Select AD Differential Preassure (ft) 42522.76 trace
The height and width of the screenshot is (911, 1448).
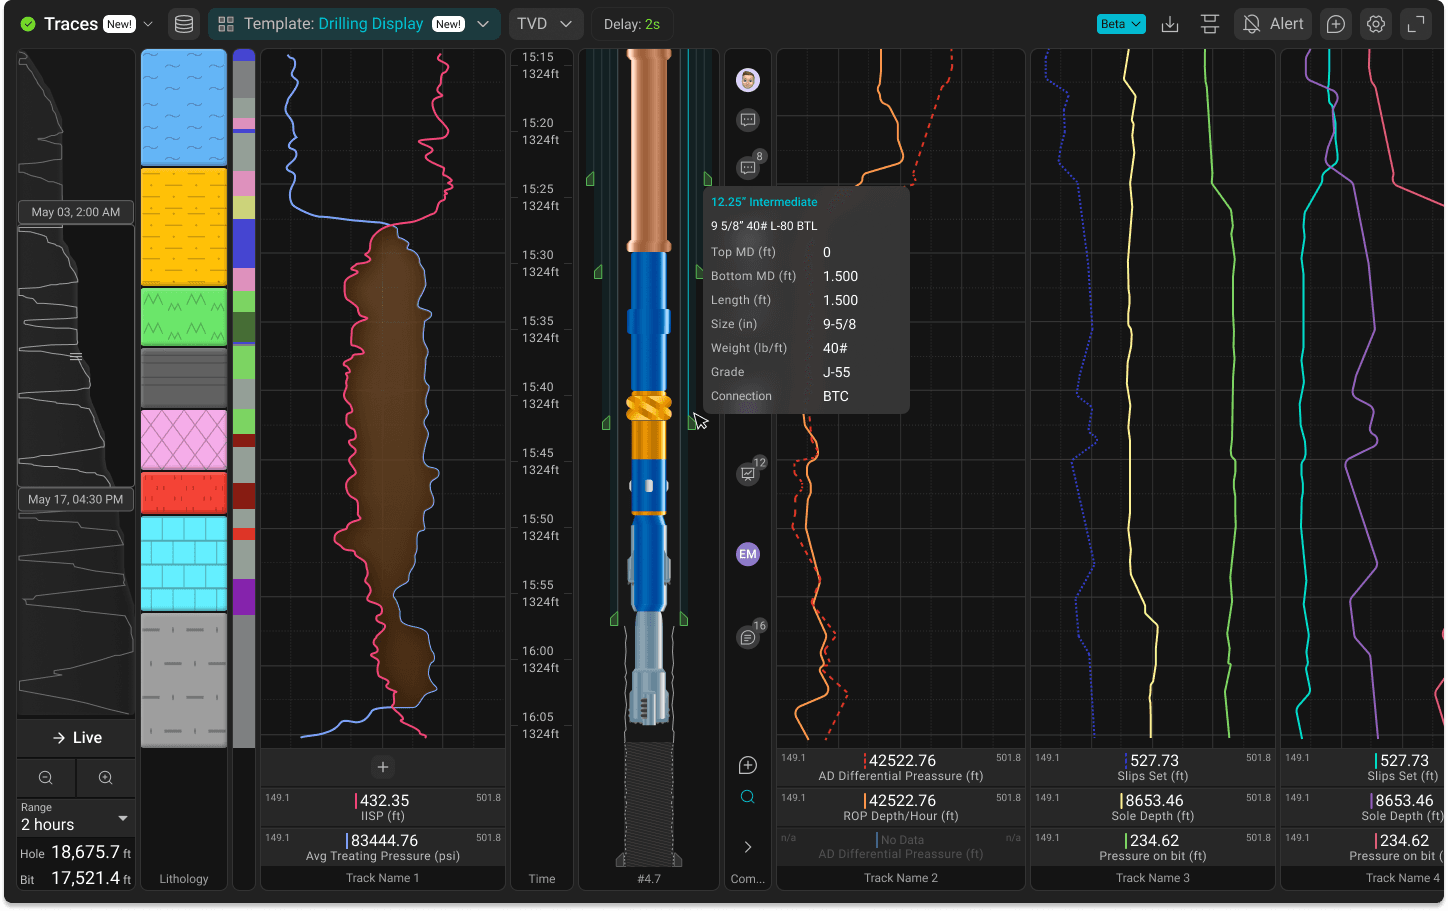tap(901, 767)
